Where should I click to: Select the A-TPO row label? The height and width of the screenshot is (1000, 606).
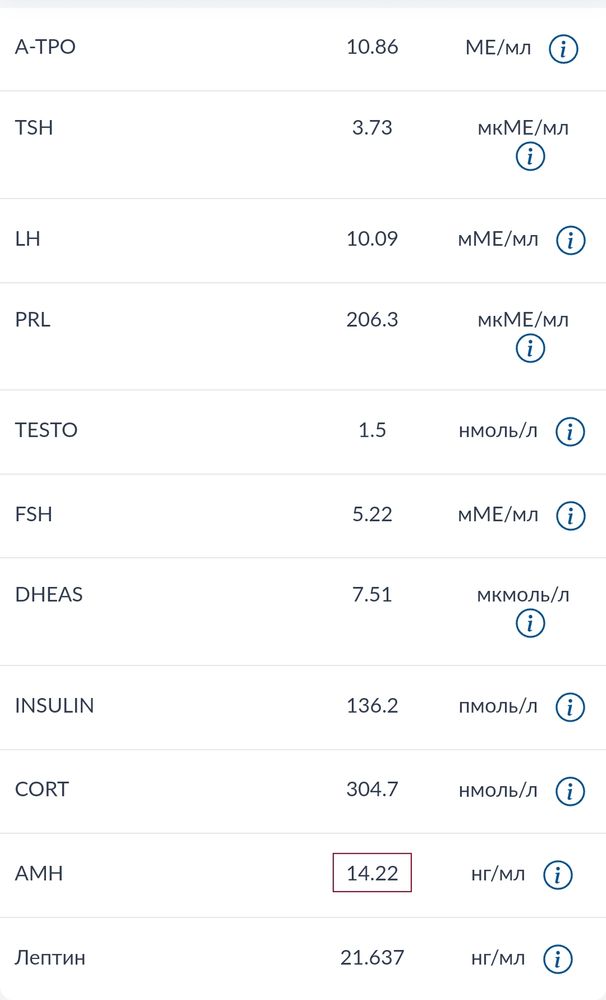(x=45, y=47)
